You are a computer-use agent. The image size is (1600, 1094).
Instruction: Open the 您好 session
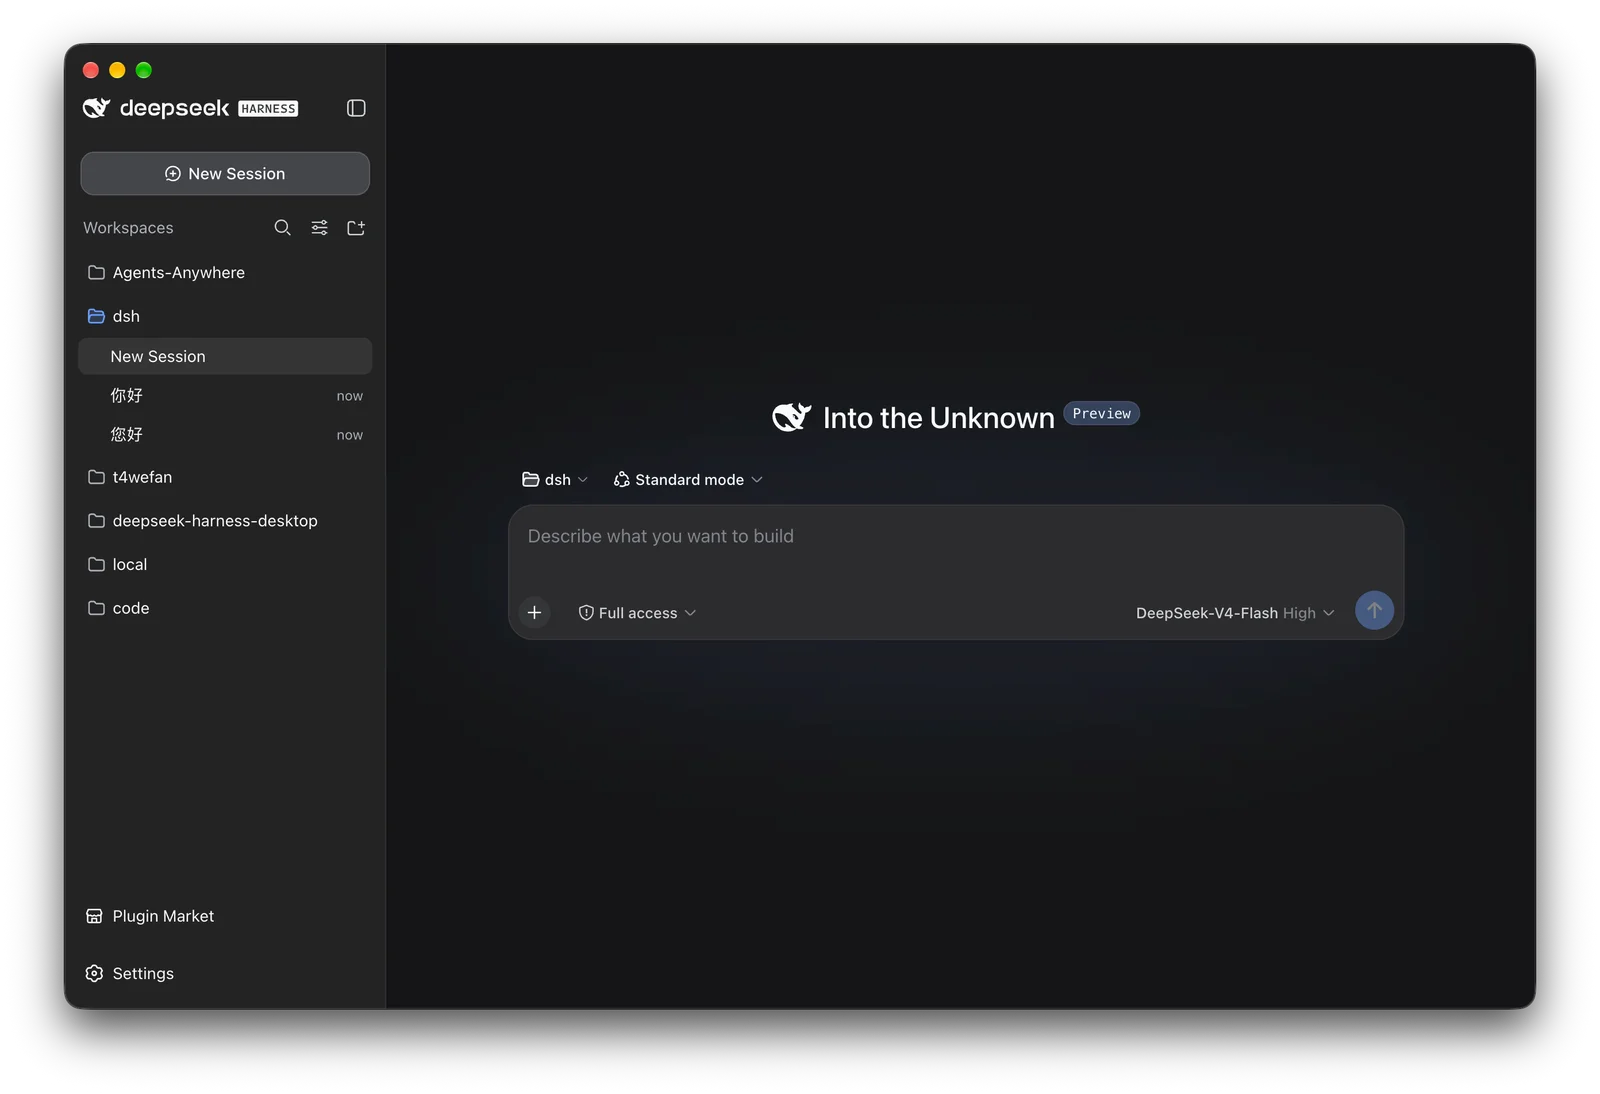(225, 435)
